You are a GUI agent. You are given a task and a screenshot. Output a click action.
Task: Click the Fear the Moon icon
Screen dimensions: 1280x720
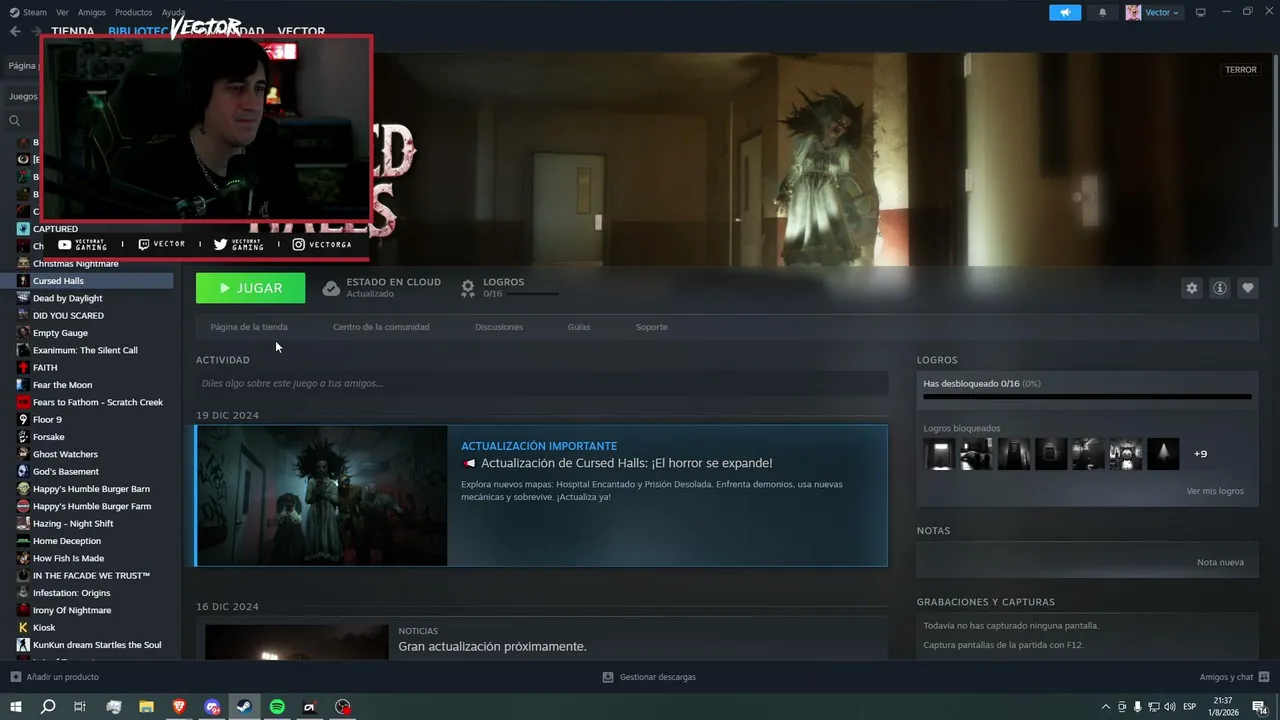(23, 385)
